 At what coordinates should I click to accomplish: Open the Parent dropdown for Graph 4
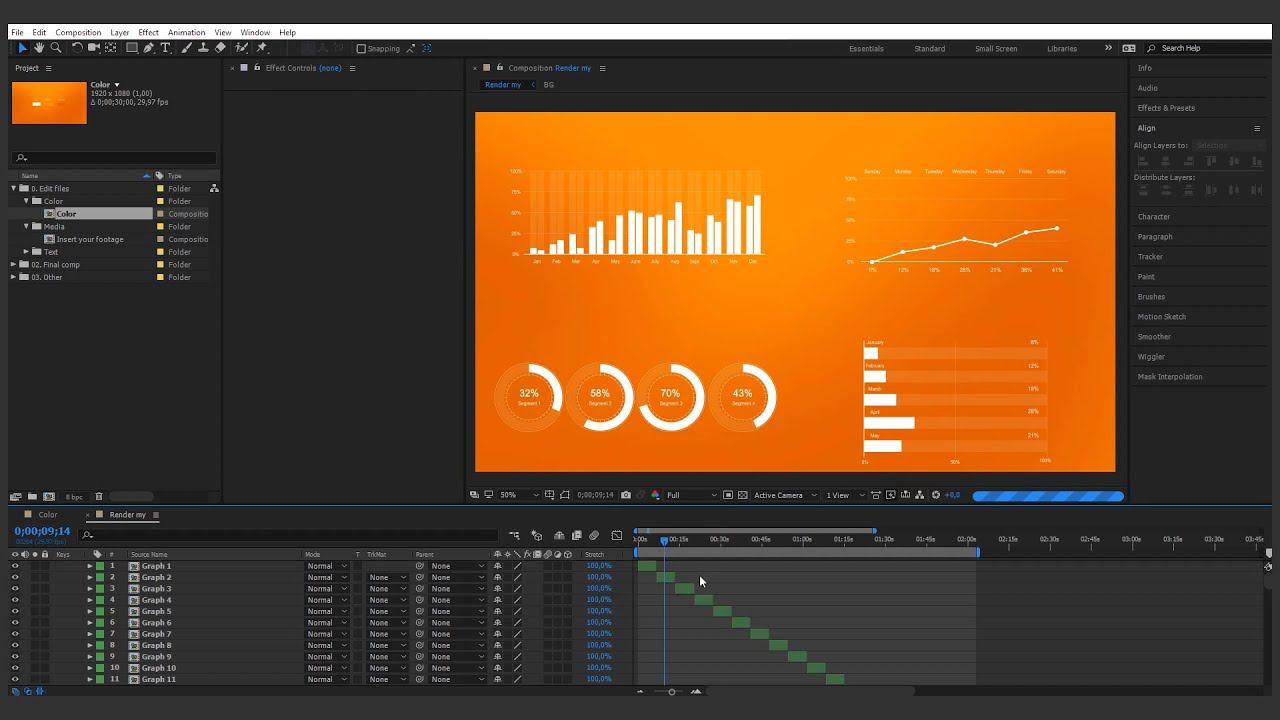(x=457, y=600)
